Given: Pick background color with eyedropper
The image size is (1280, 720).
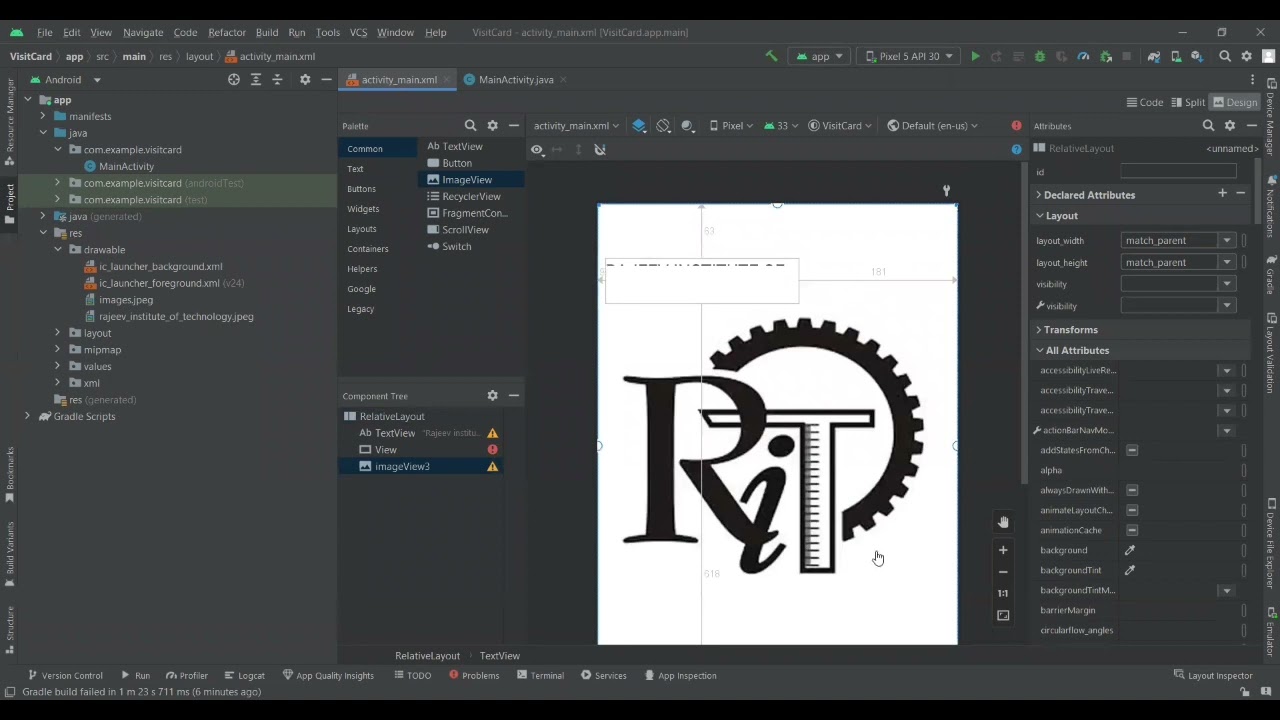Looking at the screenshot, I should click(x=1130, y=550).
